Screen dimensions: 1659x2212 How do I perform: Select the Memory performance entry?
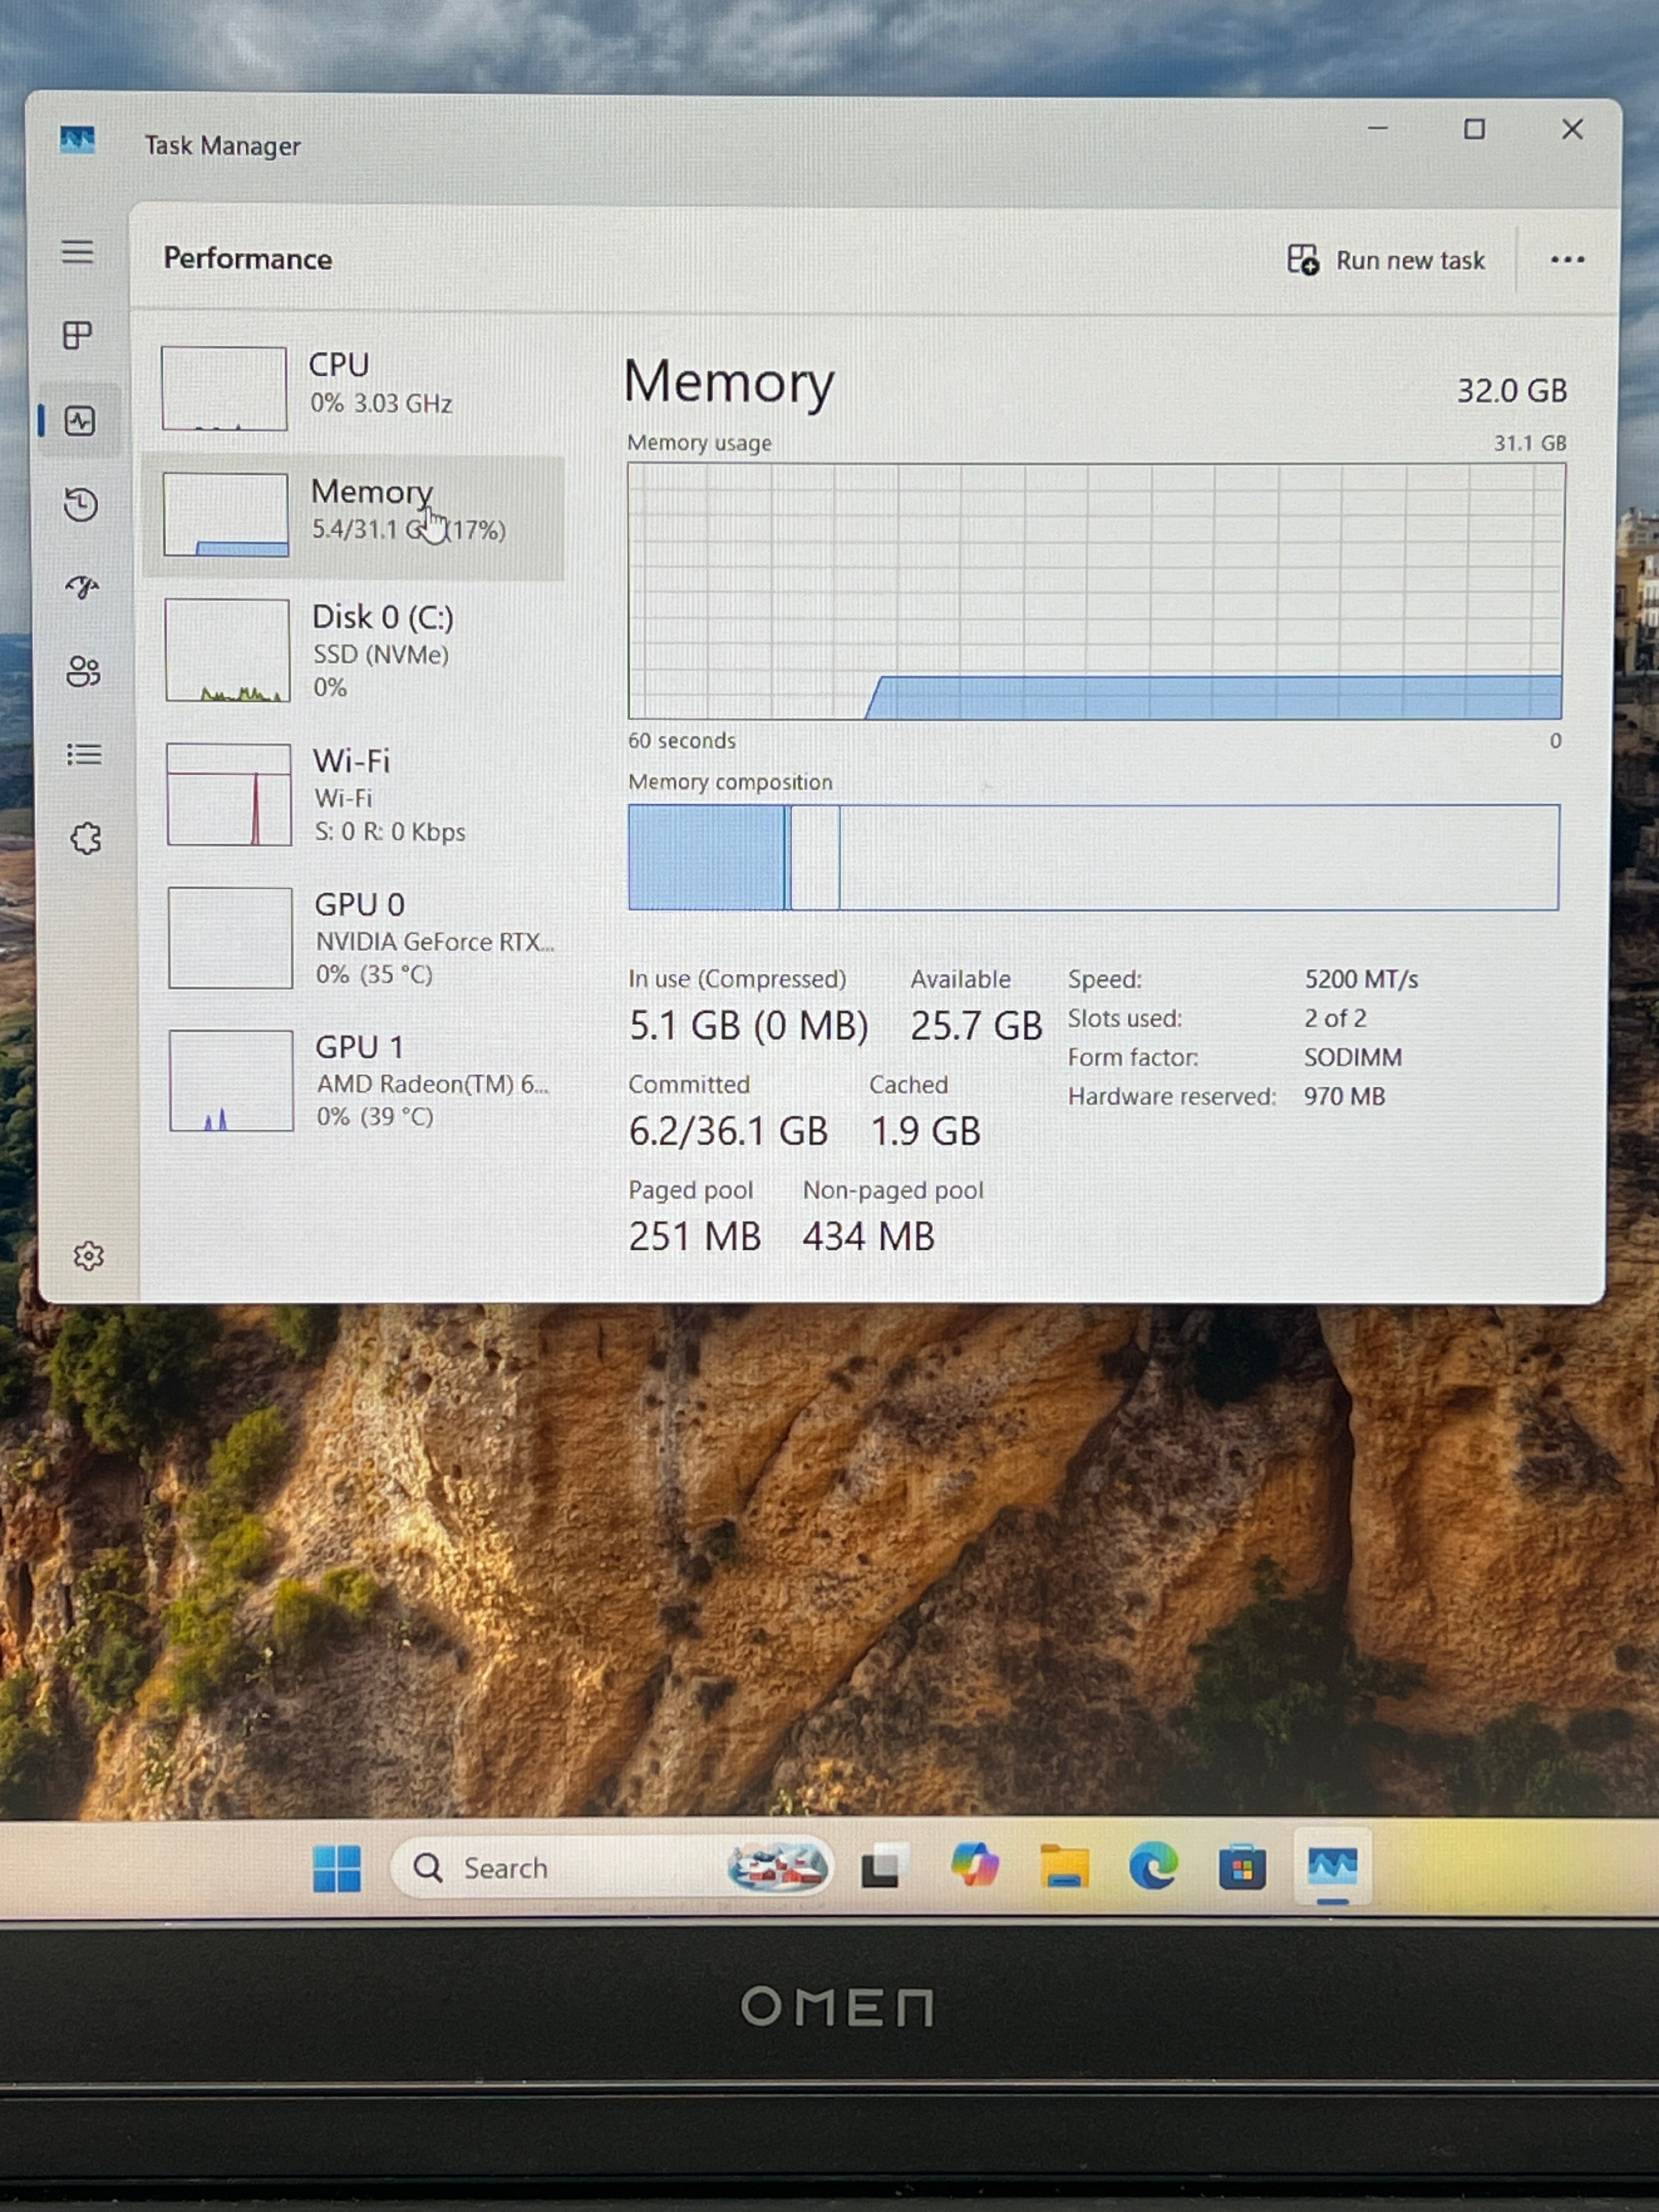click(x=354, y=516)
